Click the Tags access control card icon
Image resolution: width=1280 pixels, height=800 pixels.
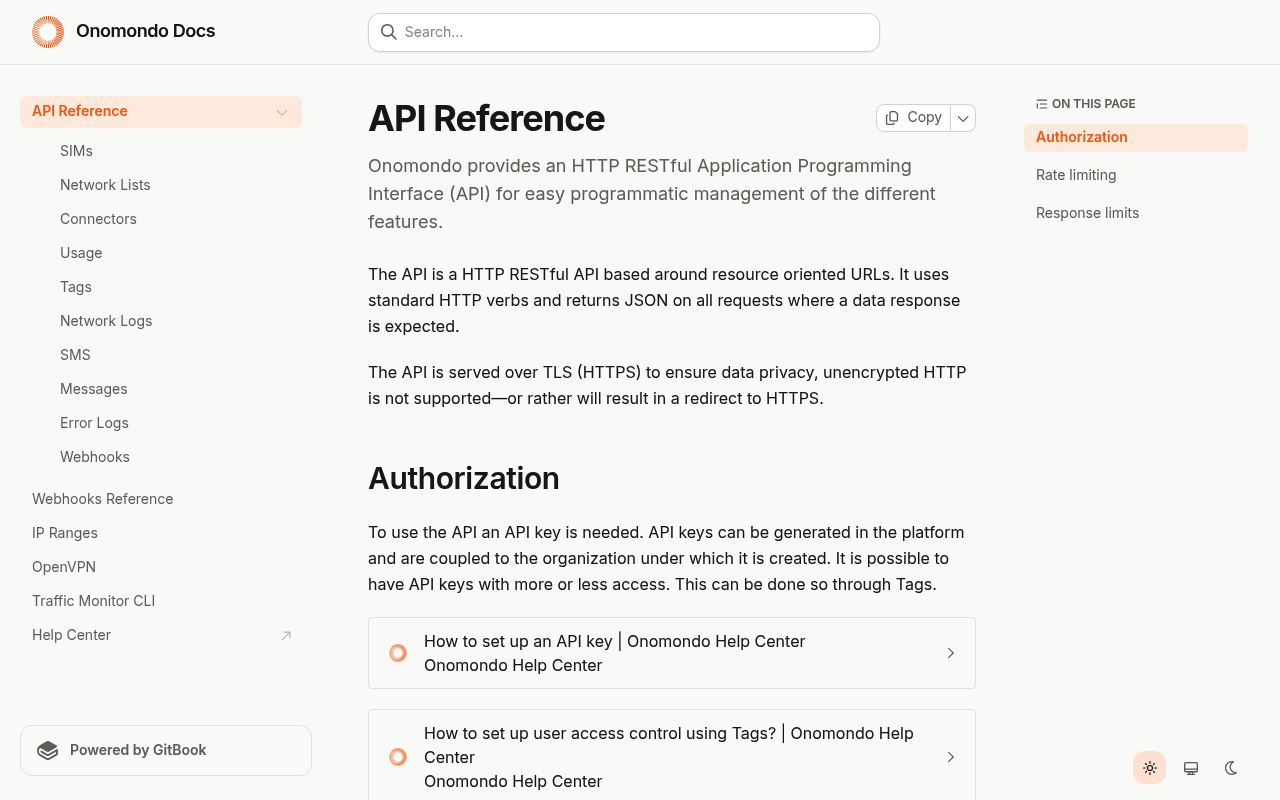coord(398,757)
